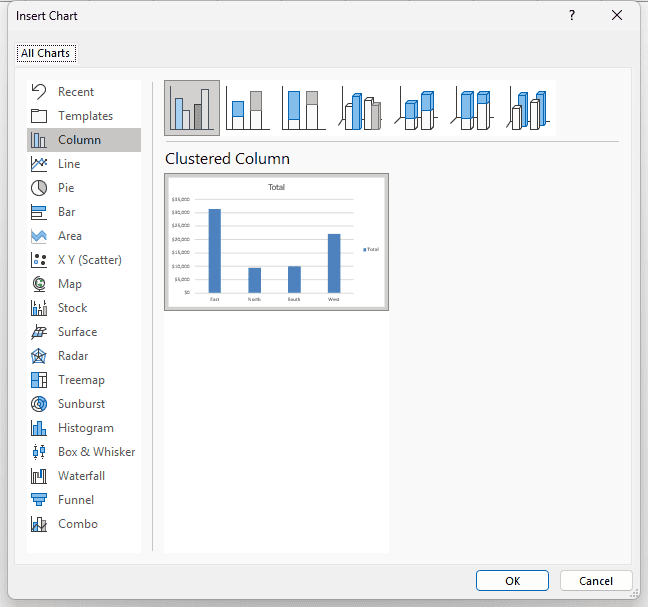Choose the Area chart category

tap(84, 236)
